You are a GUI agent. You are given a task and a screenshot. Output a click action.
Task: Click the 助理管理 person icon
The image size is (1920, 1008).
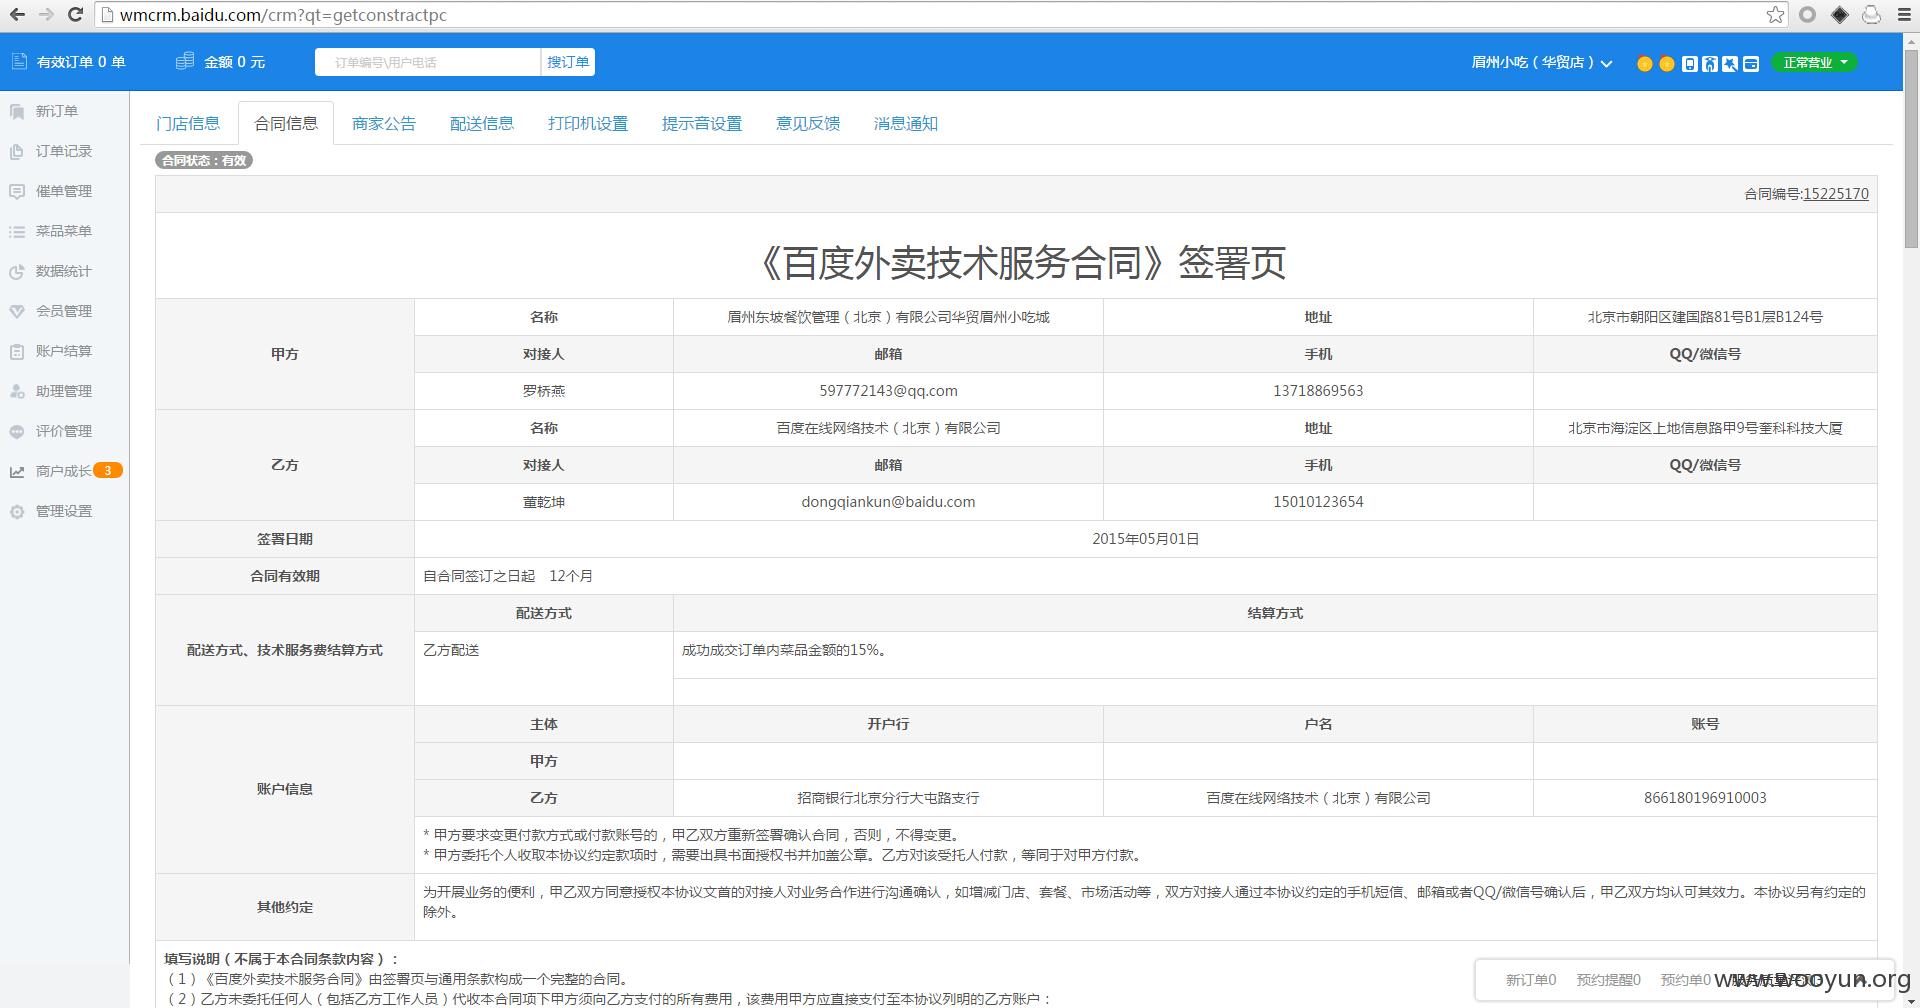[17, 392]
